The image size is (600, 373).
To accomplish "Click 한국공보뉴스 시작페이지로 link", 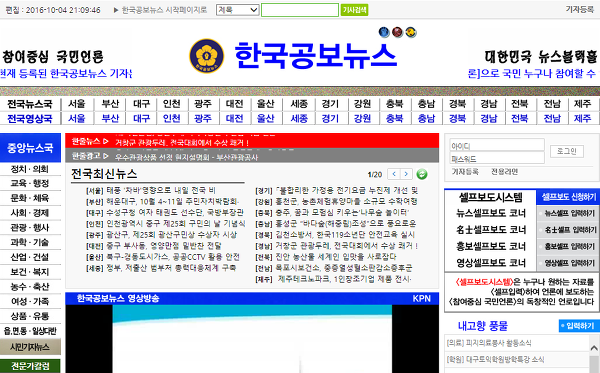I will tap(164, 10).
